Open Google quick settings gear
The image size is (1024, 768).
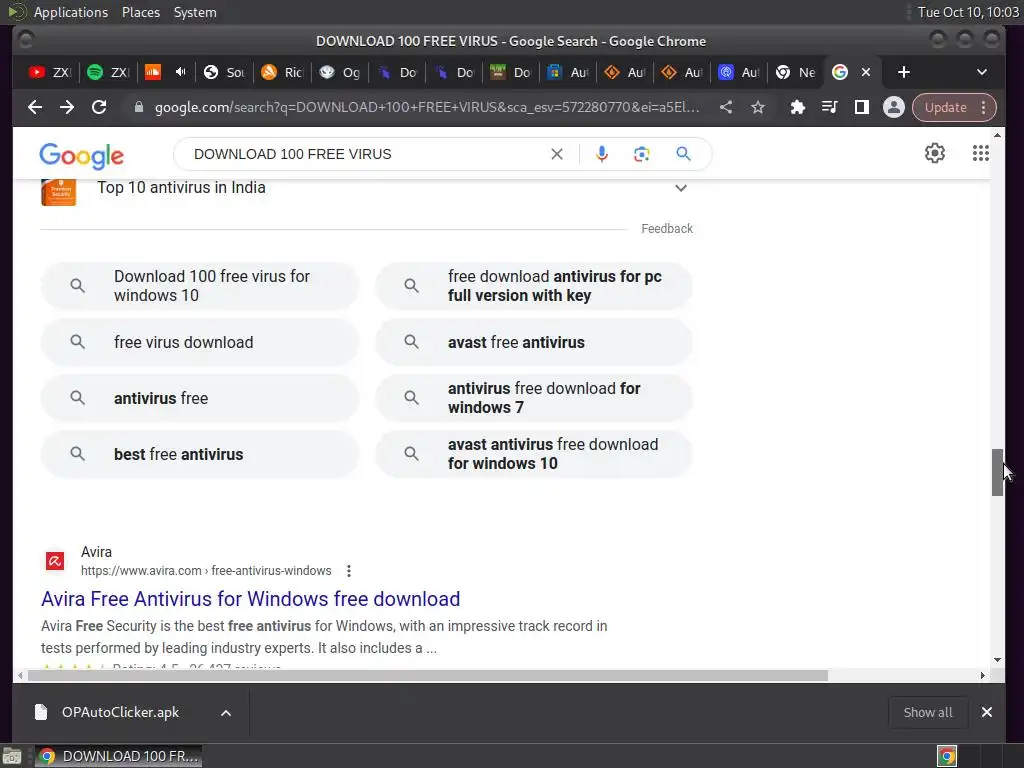coord(935,153)
